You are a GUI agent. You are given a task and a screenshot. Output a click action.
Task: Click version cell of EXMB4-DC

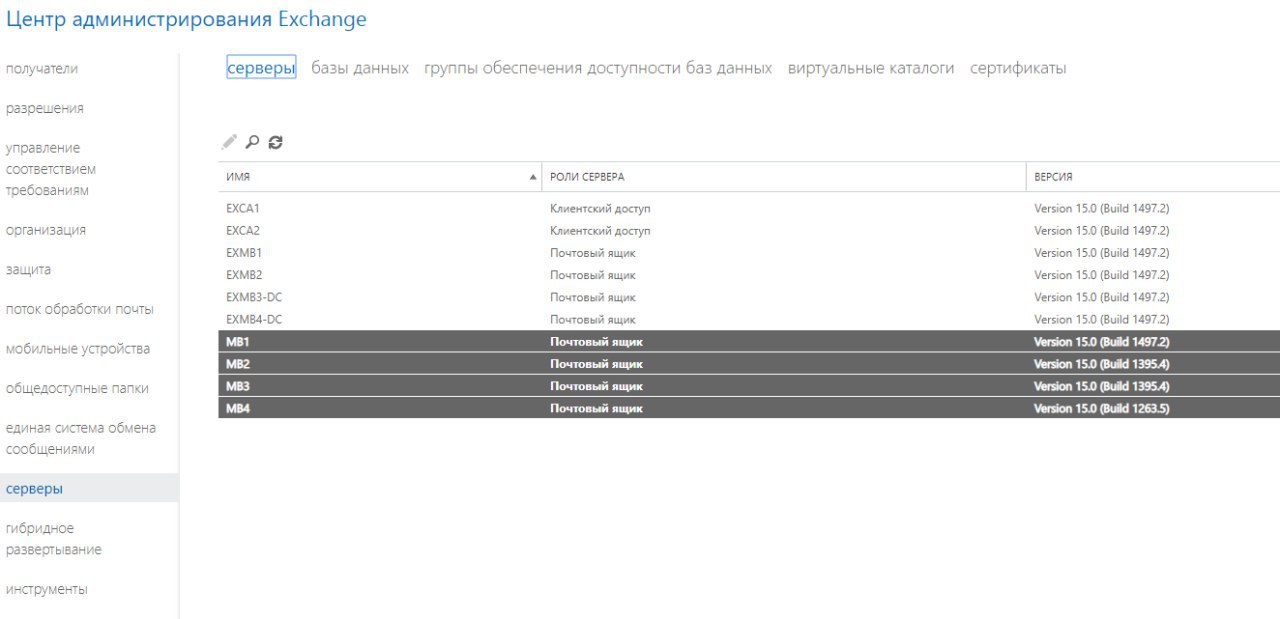[1102, 319]
